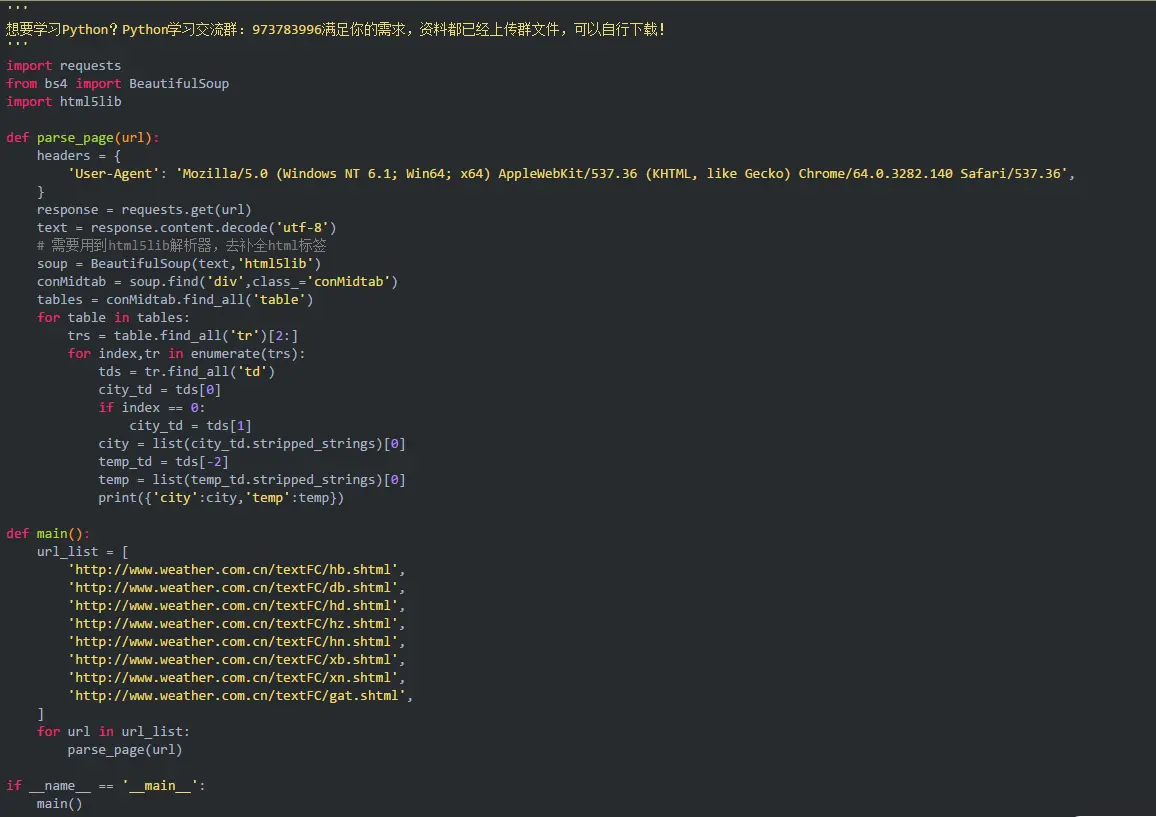Click 'response = requests.get(url)' line

pos(144,209)
